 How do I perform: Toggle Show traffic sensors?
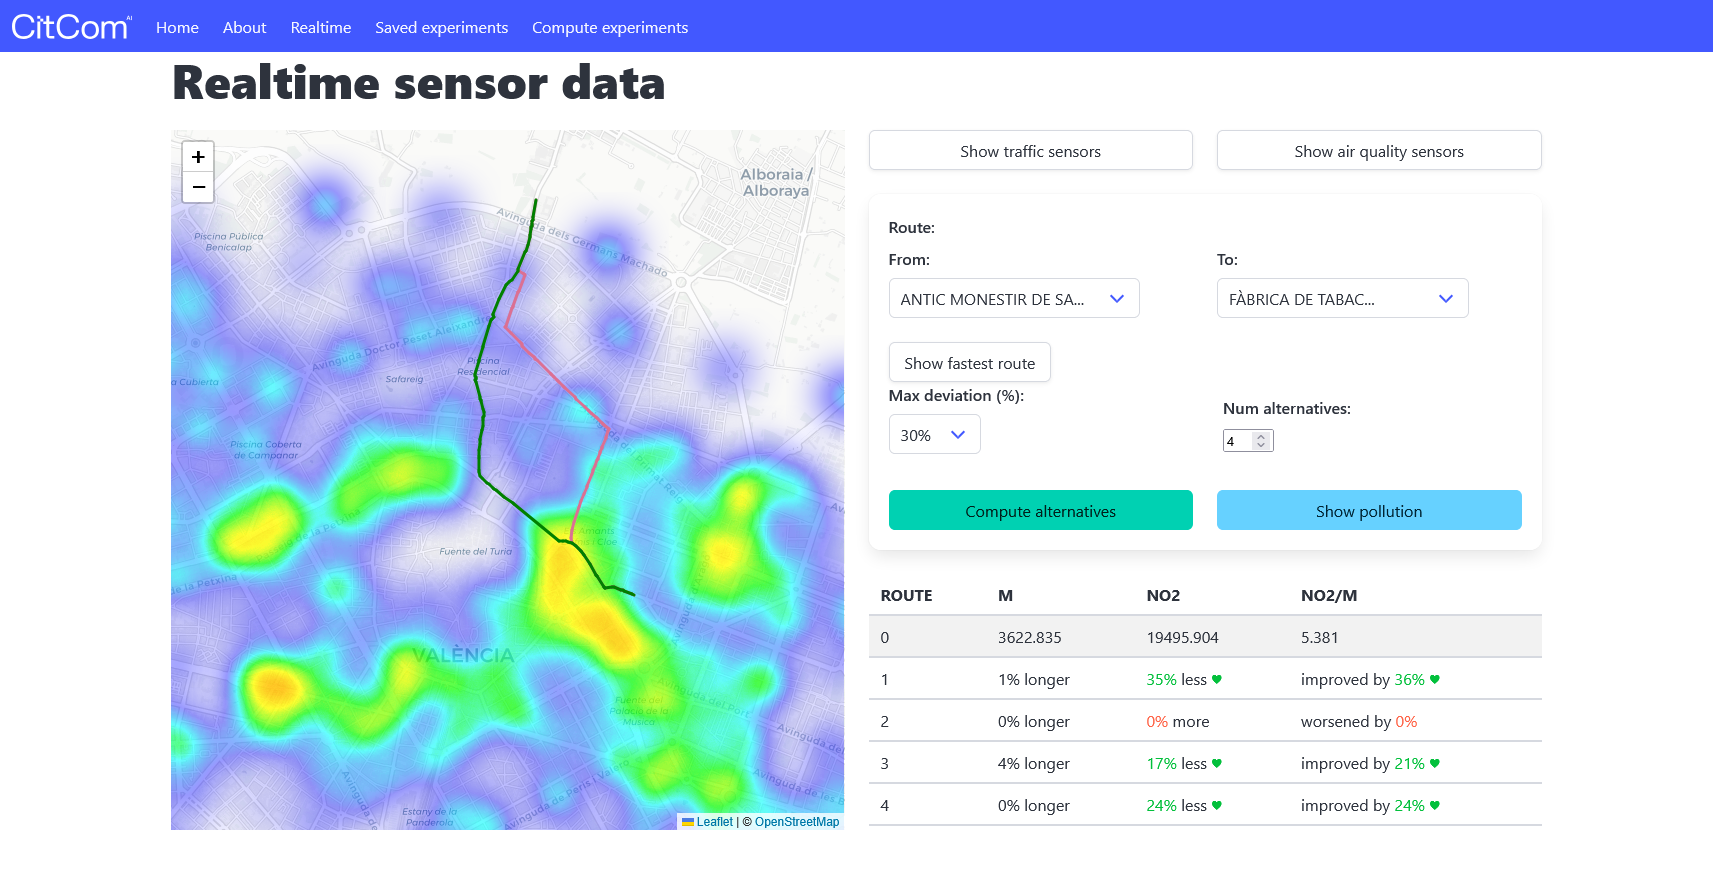[1030, 151]
